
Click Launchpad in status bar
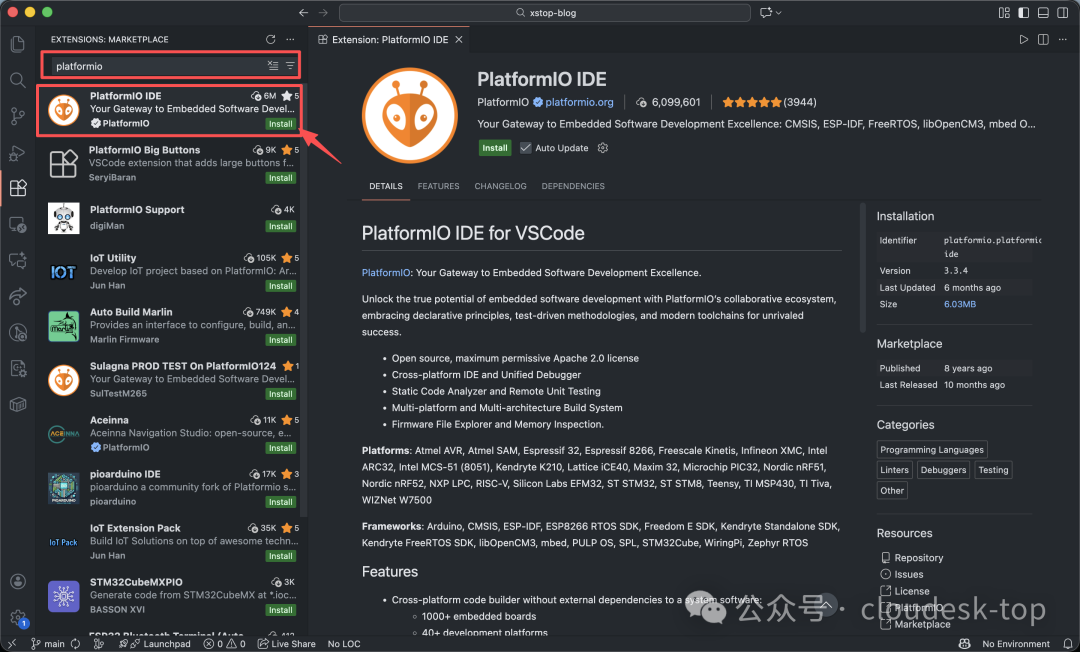pos(154,644)
